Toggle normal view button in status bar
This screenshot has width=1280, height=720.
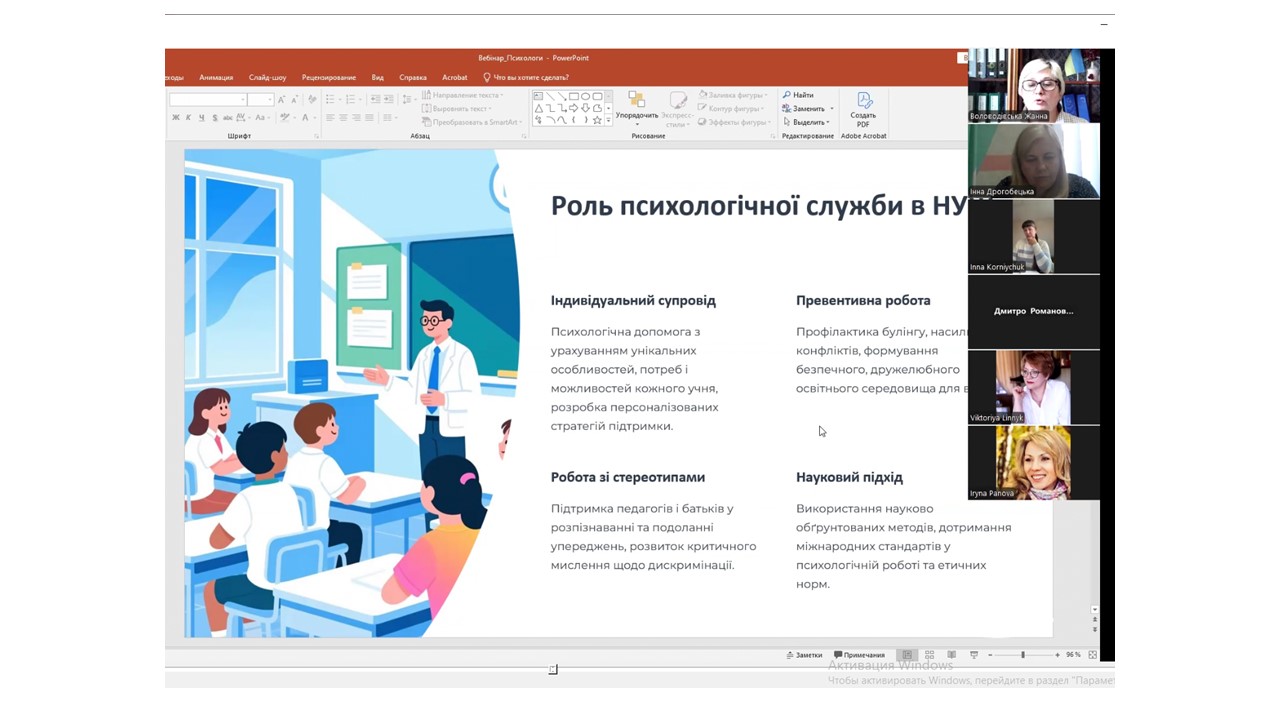pos(907,655)
